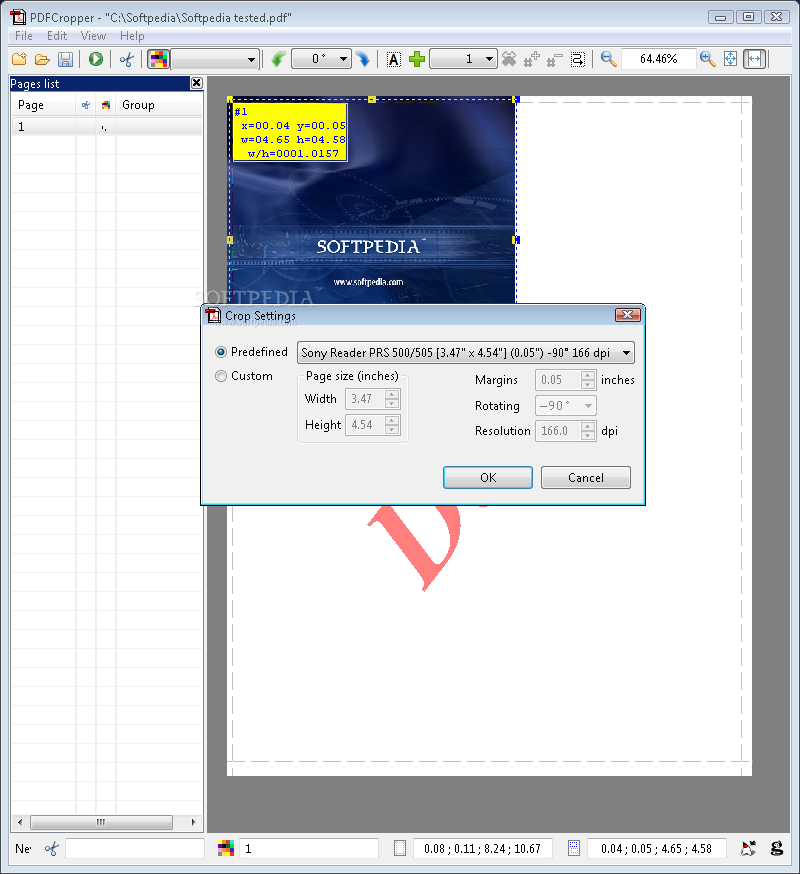The width and height of the screenshot is (800, 874).
Task: Click the floppy disk save icon
Action: pos(65,59)
